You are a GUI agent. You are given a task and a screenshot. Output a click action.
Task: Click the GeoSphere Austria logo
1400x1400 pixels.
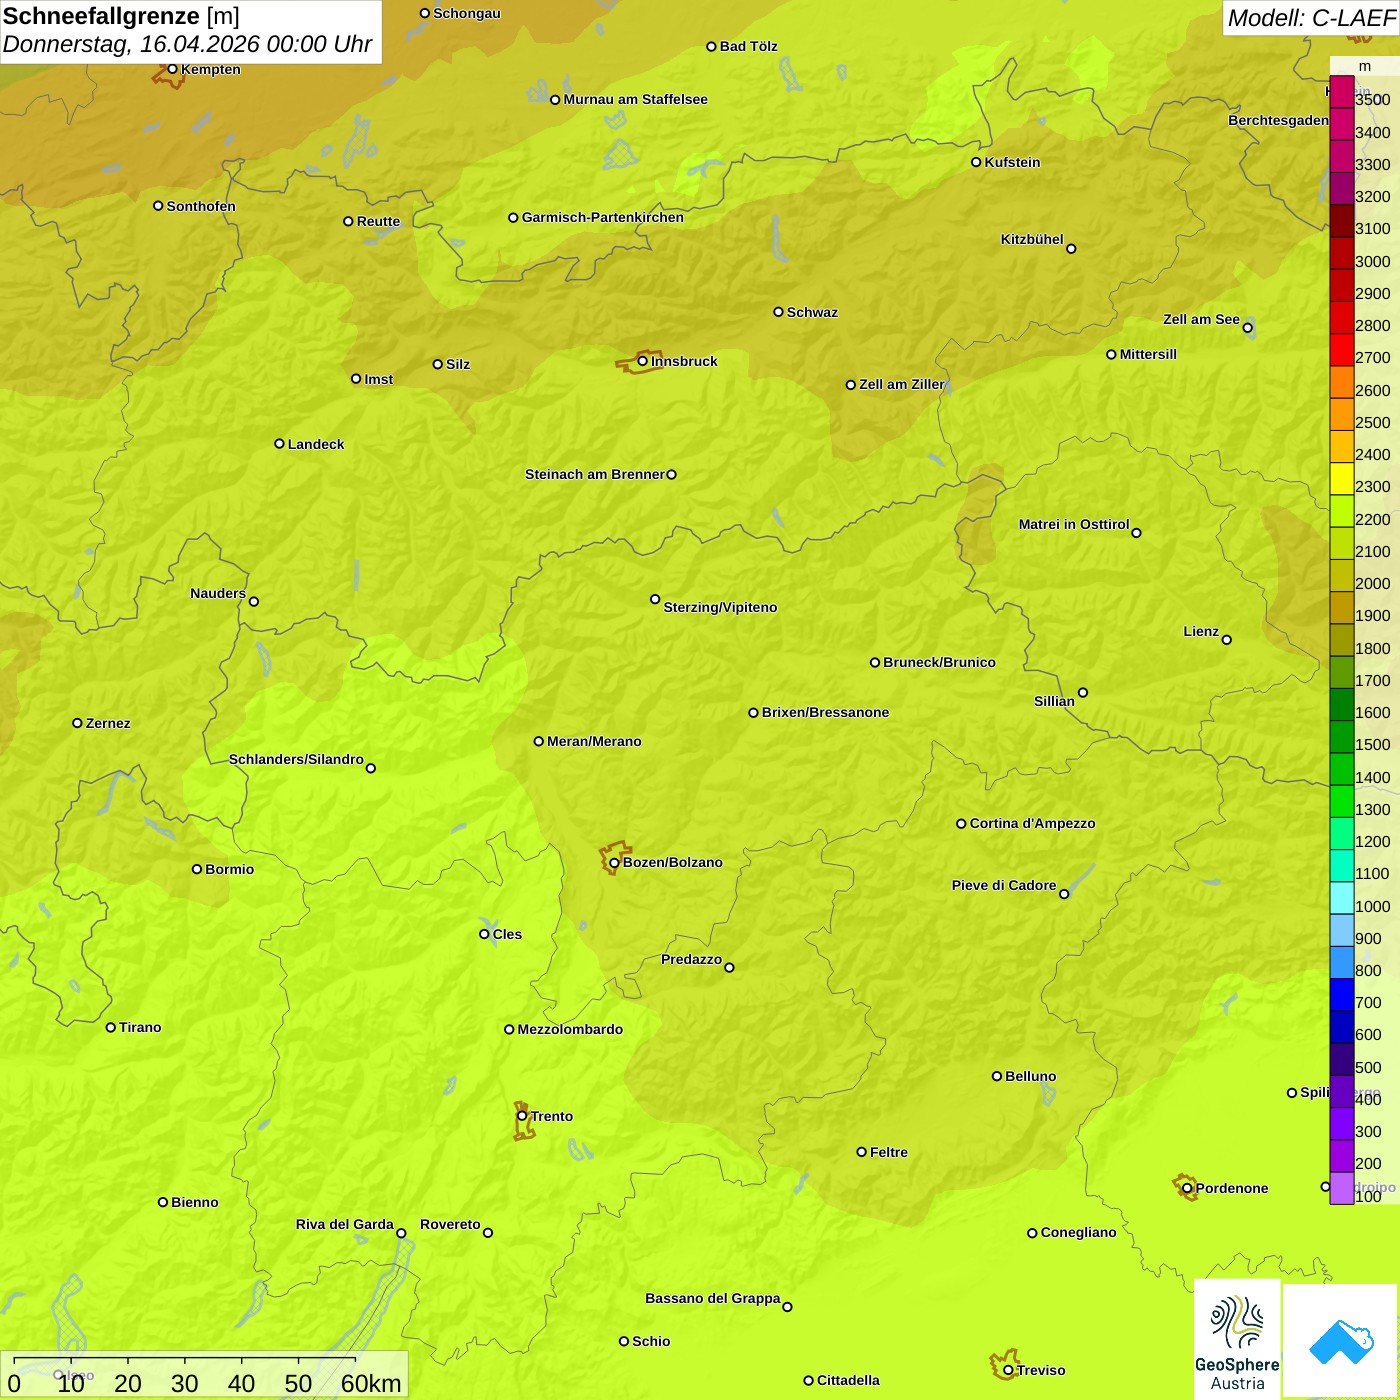point(1237,1340)
